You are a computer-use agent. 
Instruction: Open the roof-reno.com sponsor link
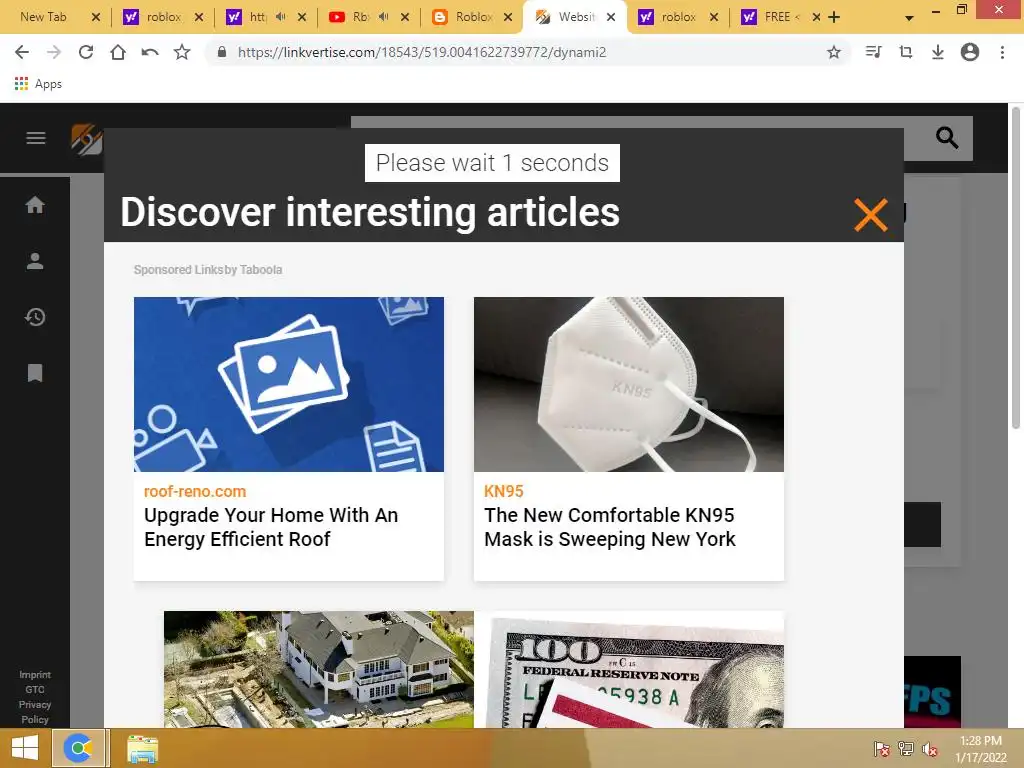(195, 491)
